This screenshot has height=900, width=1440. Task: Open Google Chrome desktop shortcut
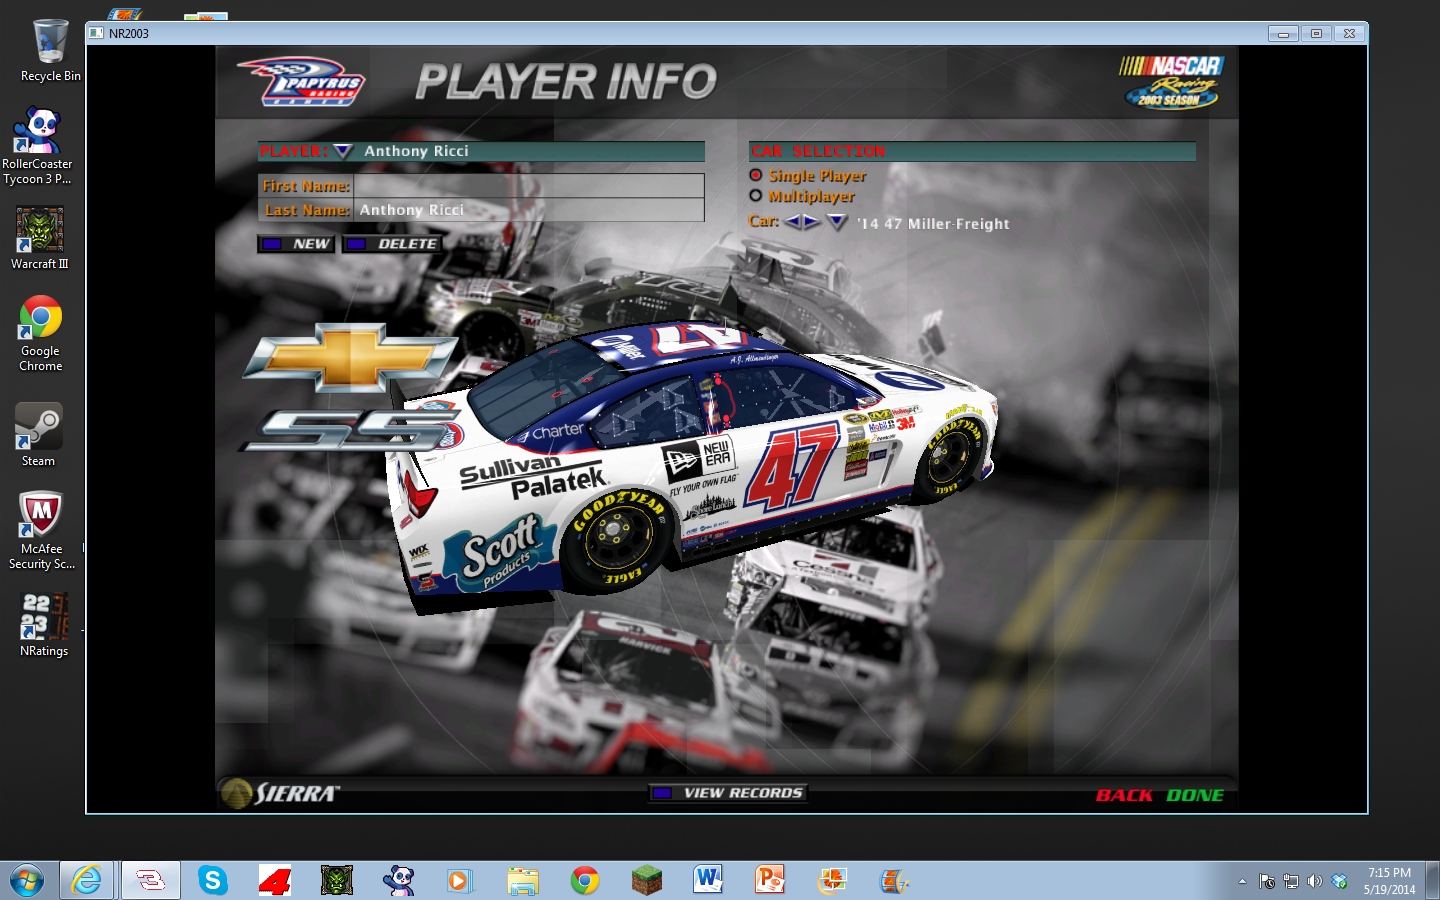click(x=40, y=333)
